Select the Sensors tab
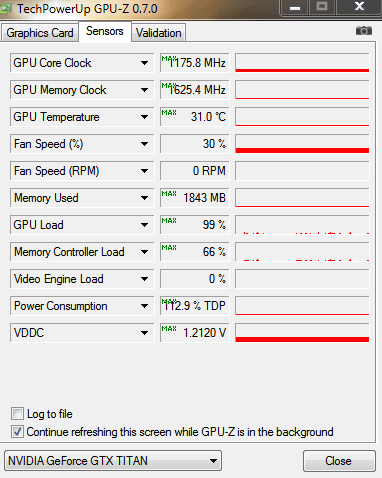Image resolution: width=382 pixels, height=478 pixels. point(105,31)
